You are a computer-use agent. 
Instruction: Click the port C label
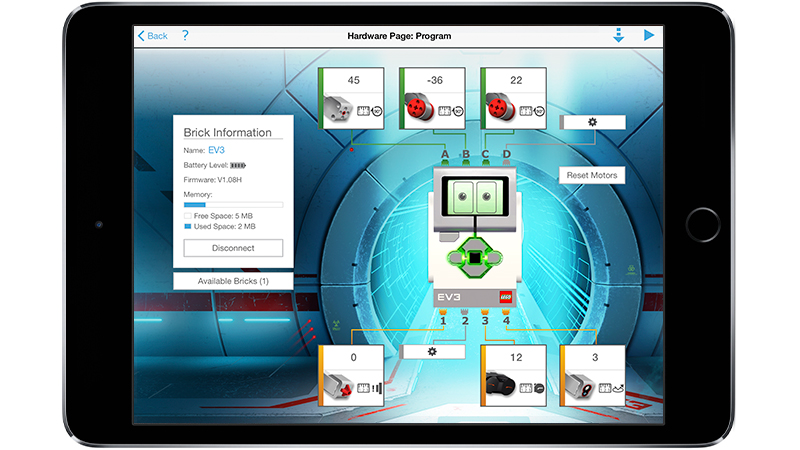[485, 154]
